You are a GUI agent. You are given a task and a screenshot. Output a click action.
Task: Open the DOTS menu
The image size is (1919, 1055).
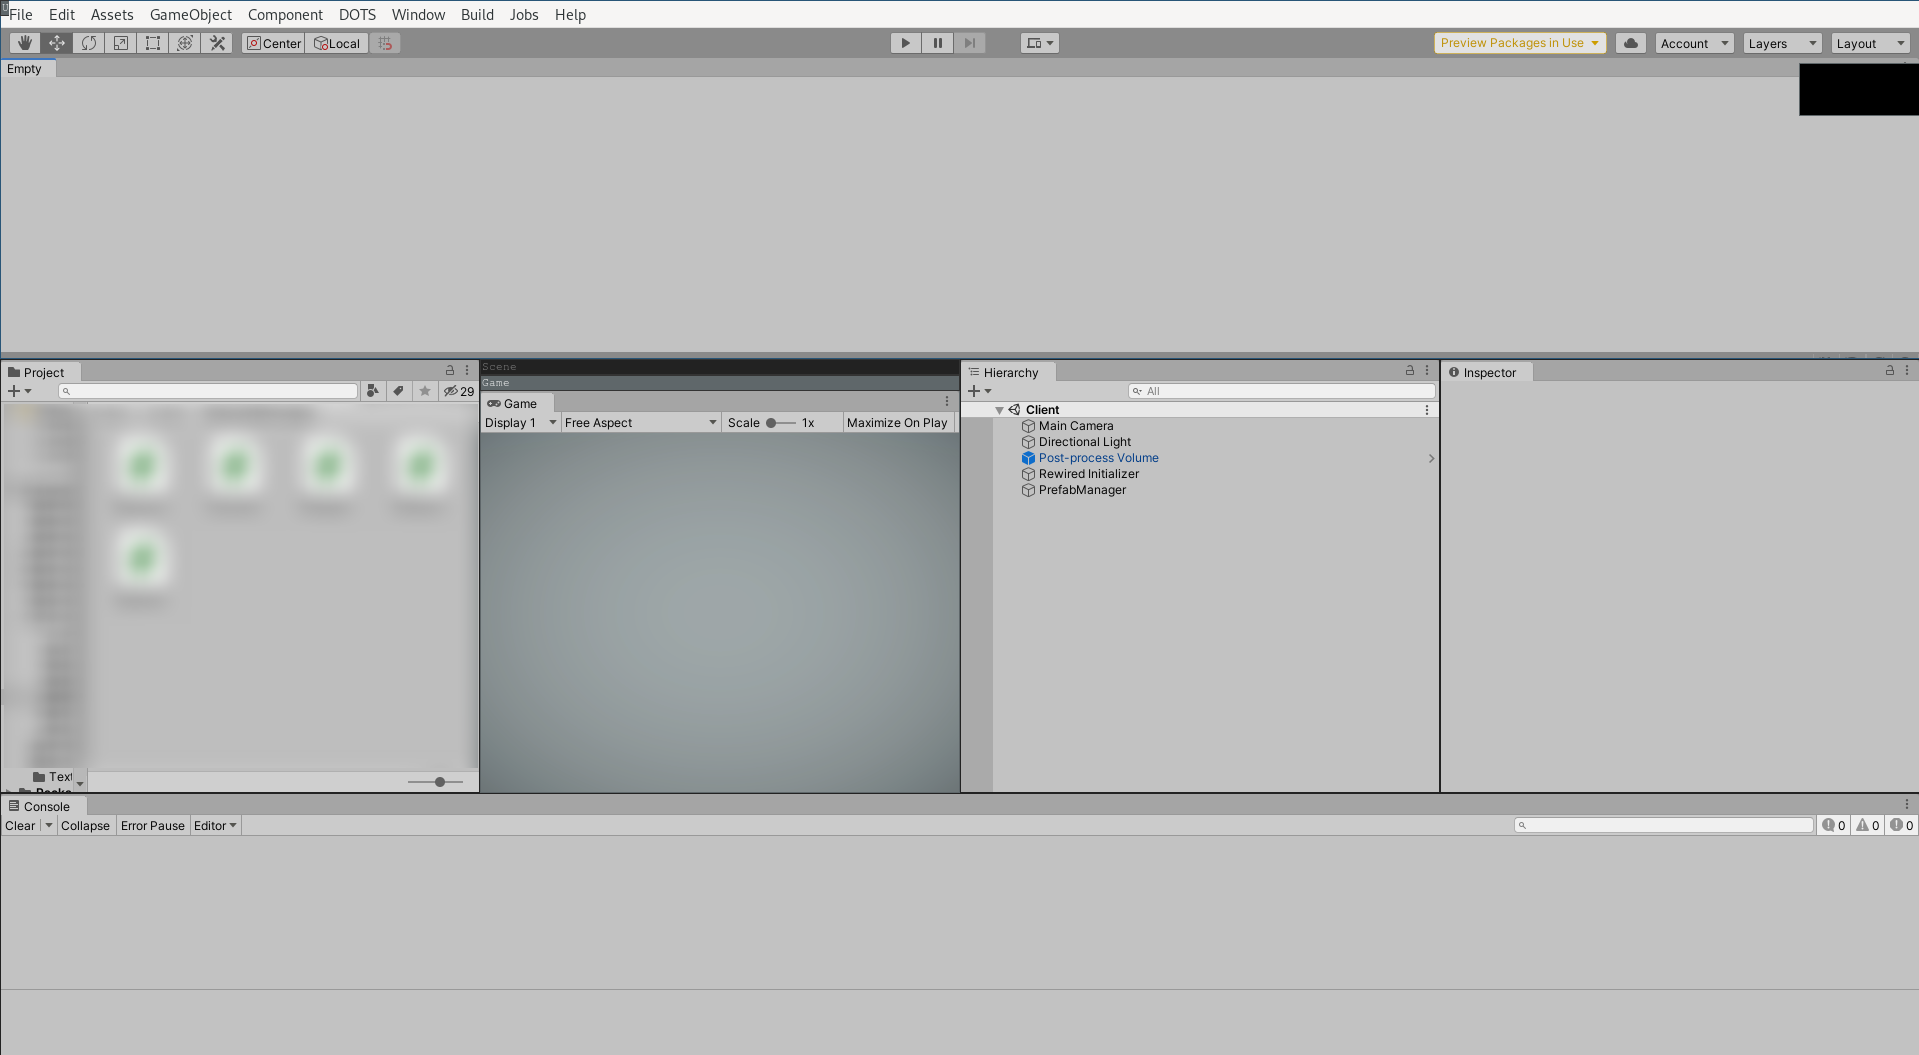click(357, 15)
